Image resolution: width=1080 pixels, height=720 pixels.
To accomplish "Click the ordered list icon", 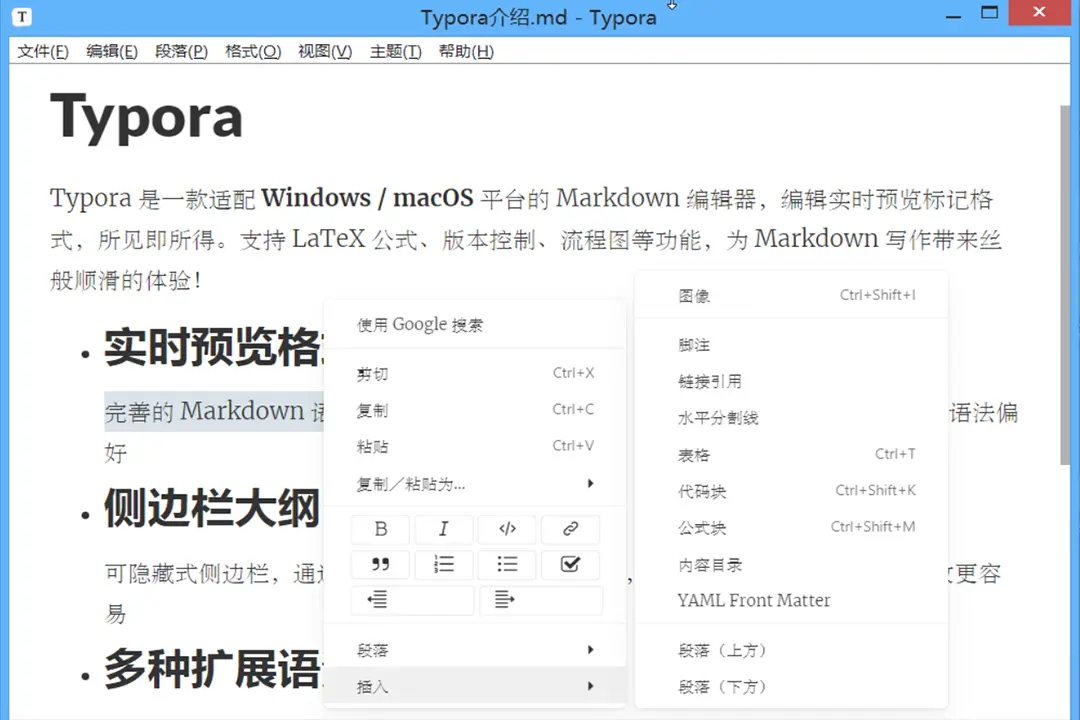I will pos(444,565).
